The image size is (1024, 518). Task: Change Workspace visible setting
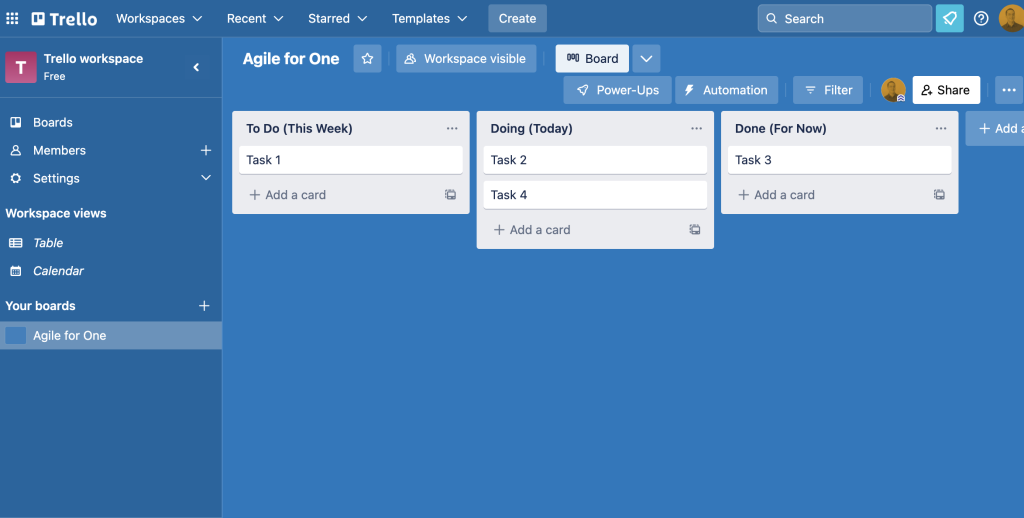click(x=466, y=59)
